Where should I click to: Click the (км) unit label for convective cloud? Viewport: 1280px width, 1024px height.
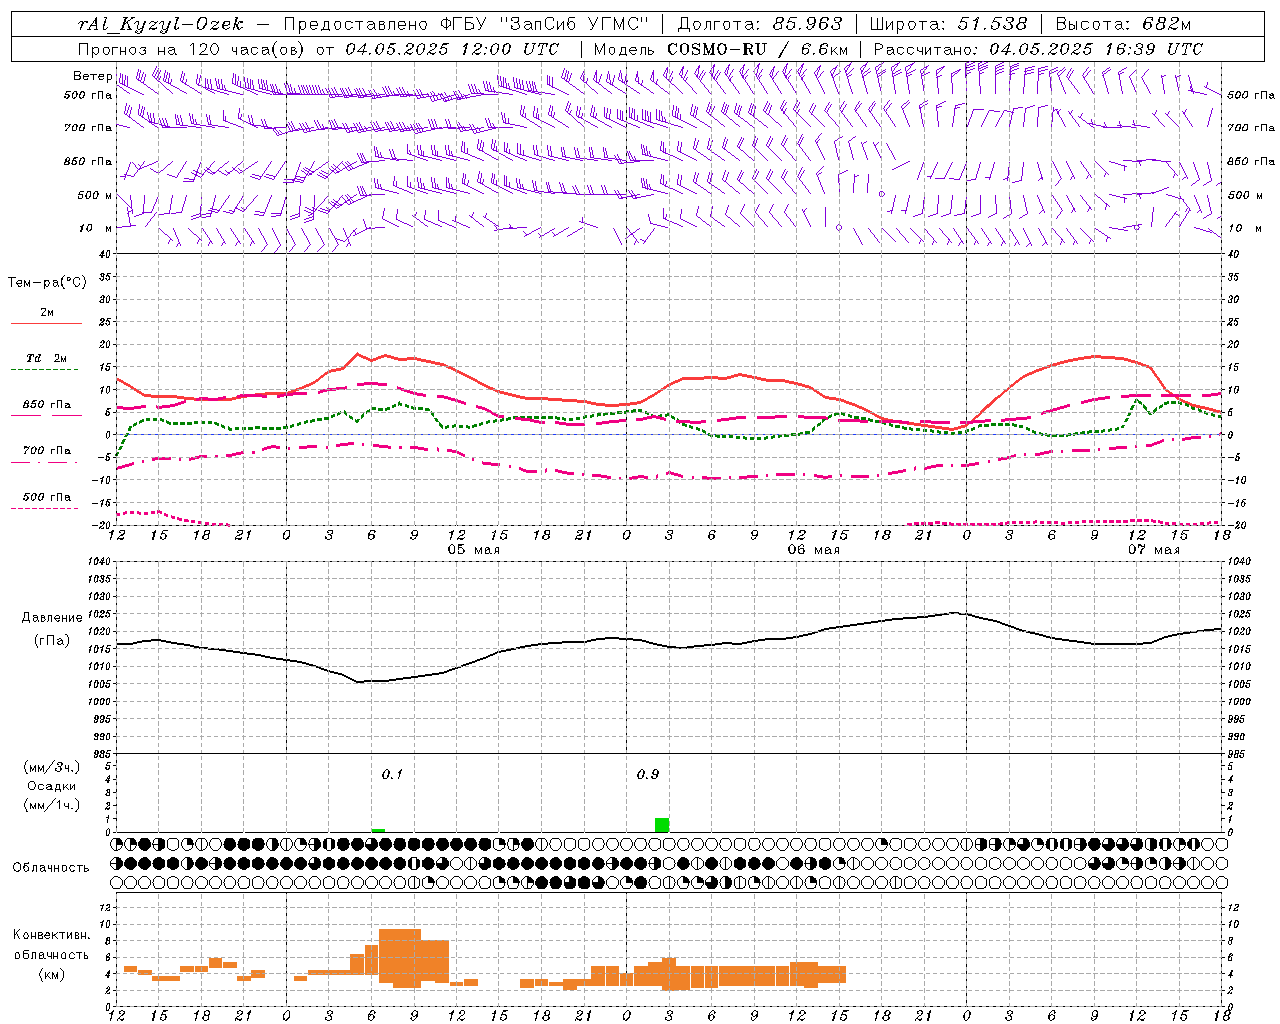tap(51, 974)
